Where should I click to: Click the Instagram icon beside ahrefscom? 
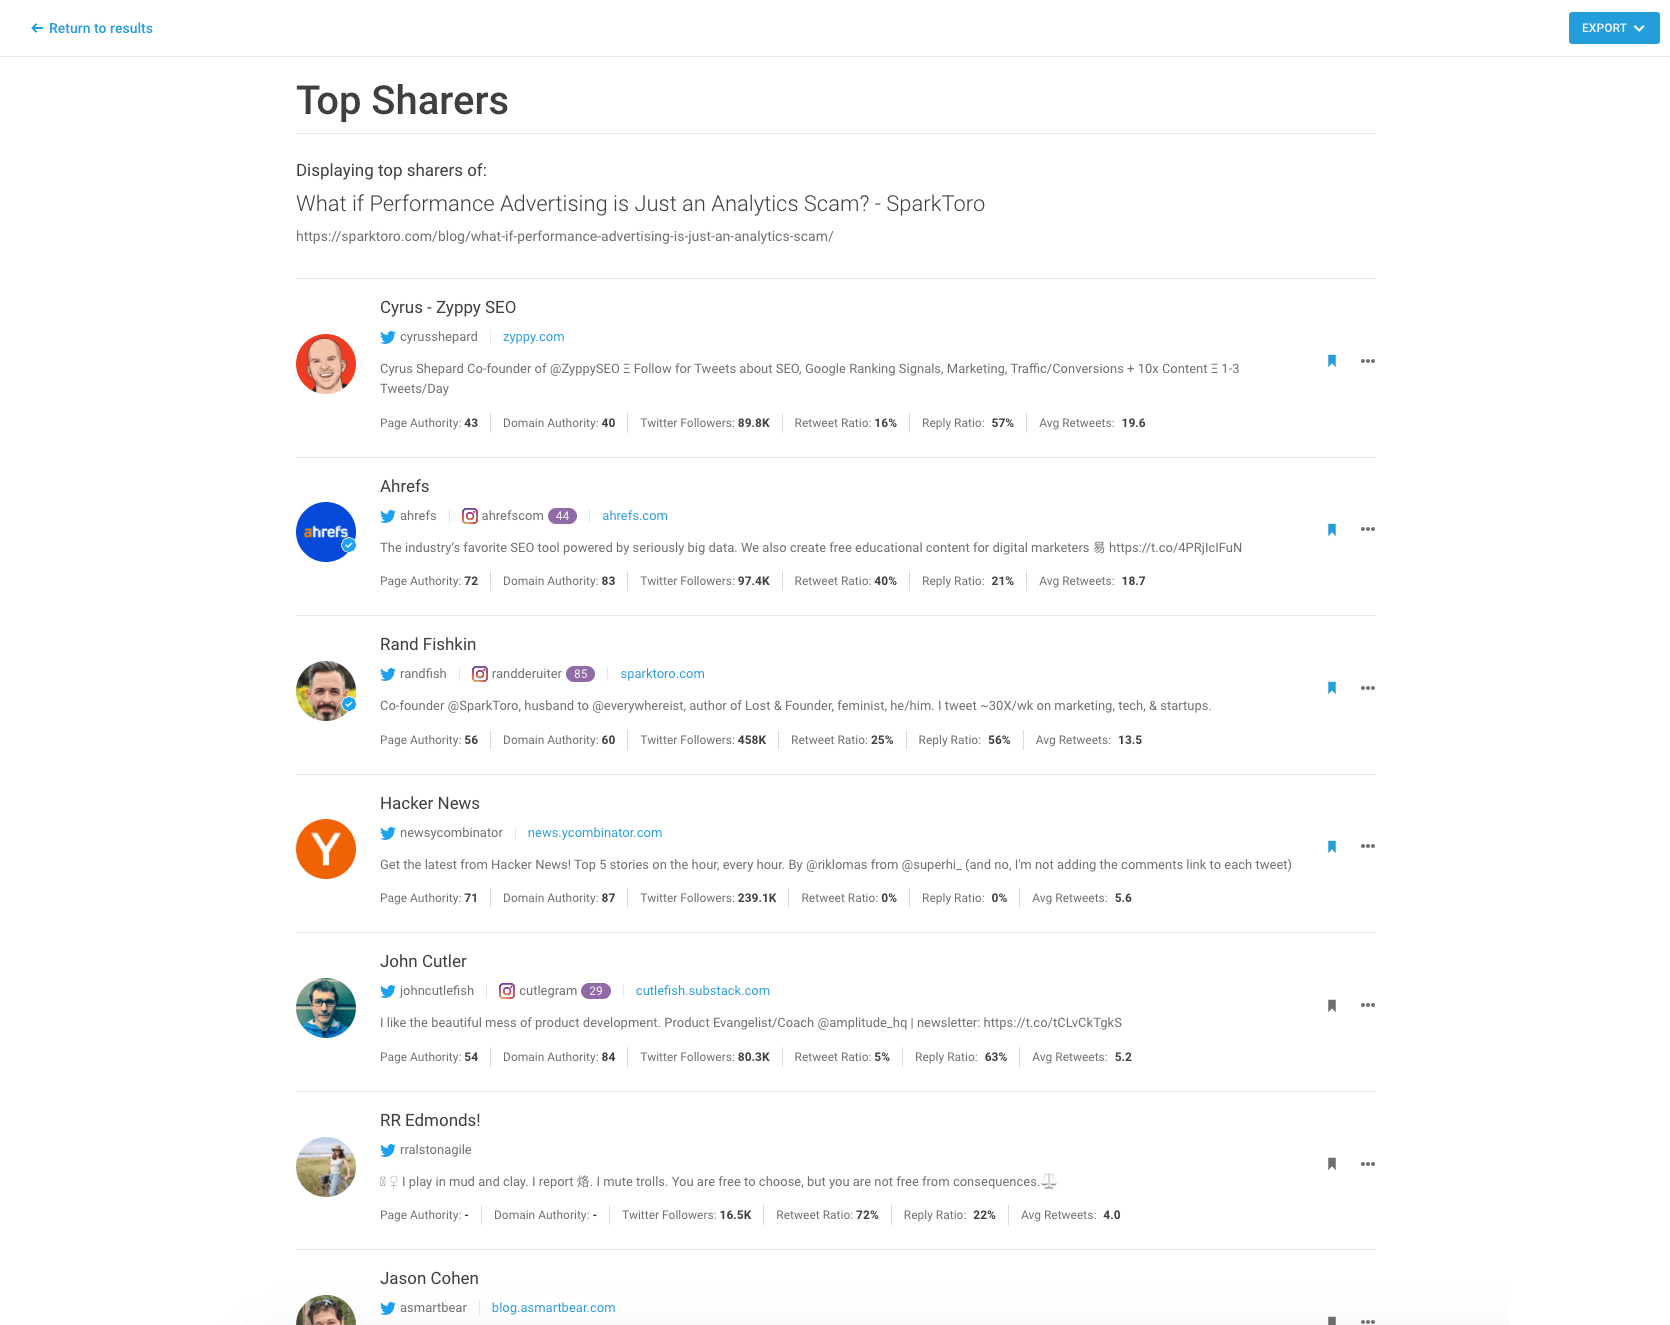(470, 516)
